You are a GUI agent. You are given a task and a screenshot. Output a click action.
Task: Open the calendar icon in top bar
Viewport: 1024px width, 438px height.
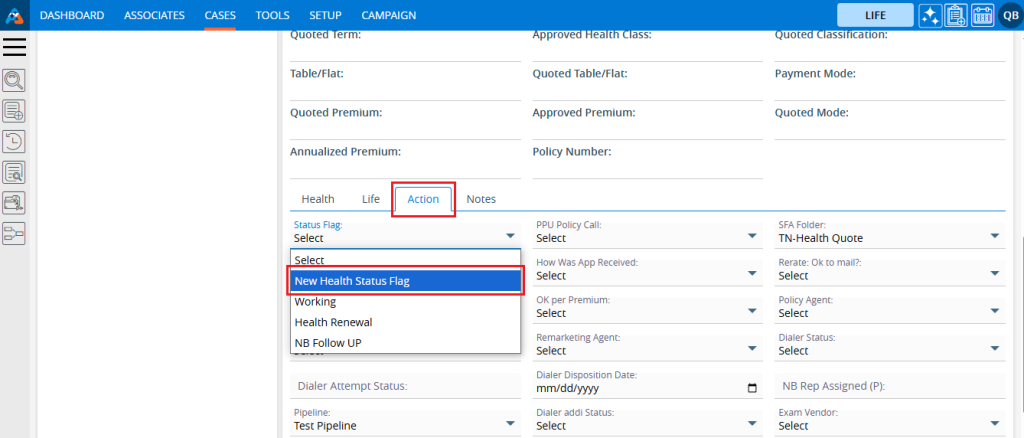pyautogui.click(x=982, y=15)
